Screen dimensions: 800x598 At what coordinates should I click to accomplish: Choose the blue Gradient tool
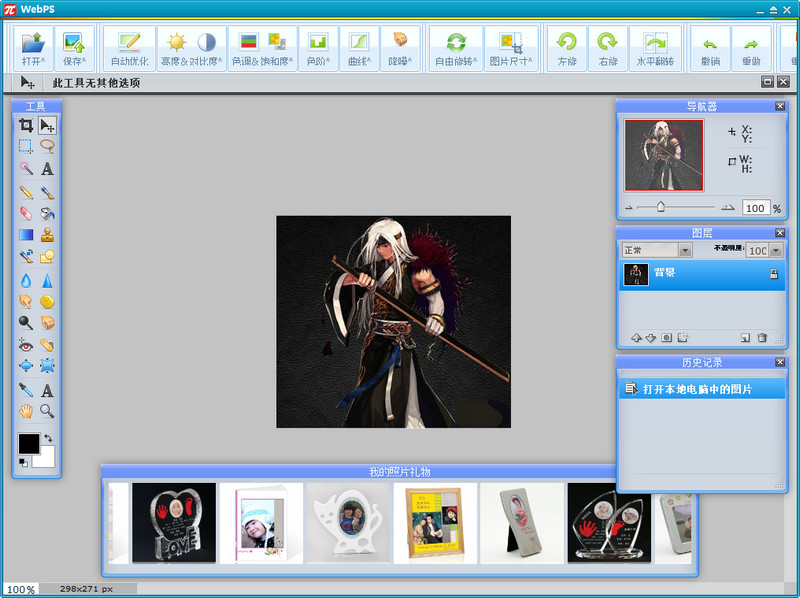point(26,235)
